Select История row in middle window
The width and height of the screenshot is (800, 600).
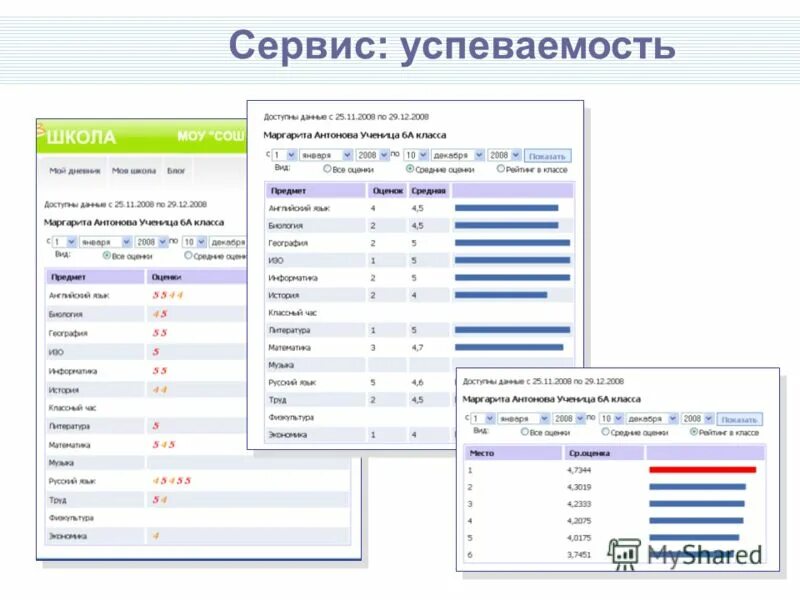[x=419, y=295]
